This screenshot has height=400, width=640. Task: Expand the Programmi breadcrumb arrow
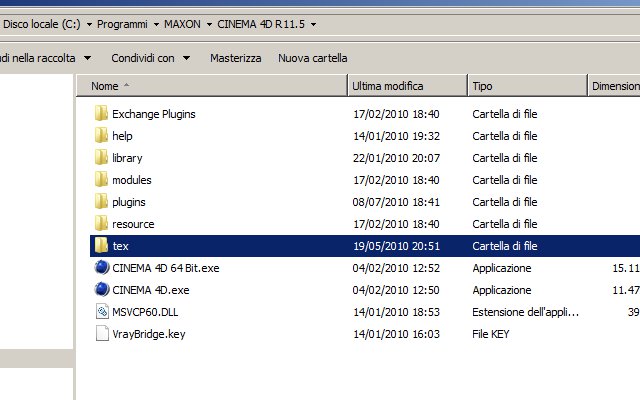coord(156,24)
